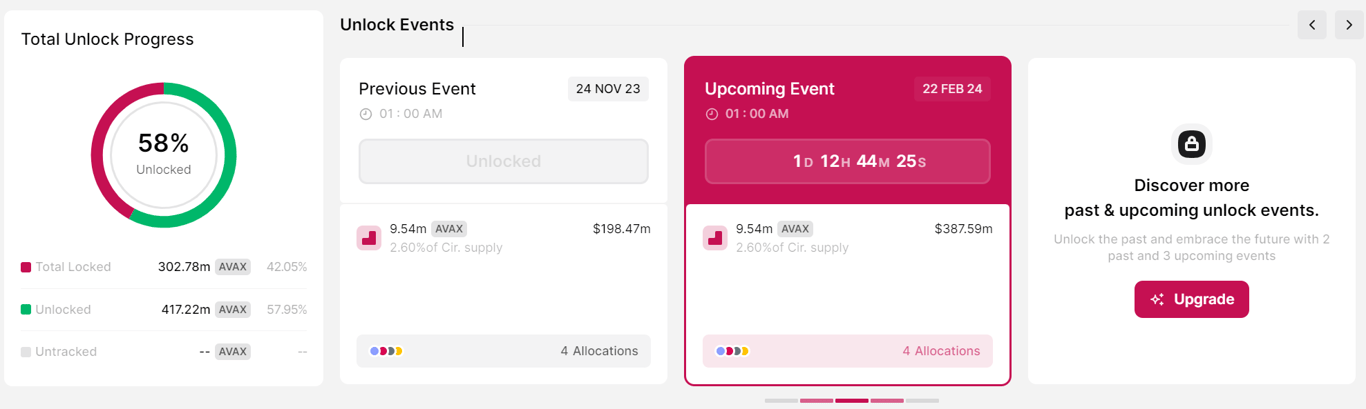Viewport: 1366px width, 409px height.
Task: Select the 22 FEB 24 date badge
Action: point(952,89)
